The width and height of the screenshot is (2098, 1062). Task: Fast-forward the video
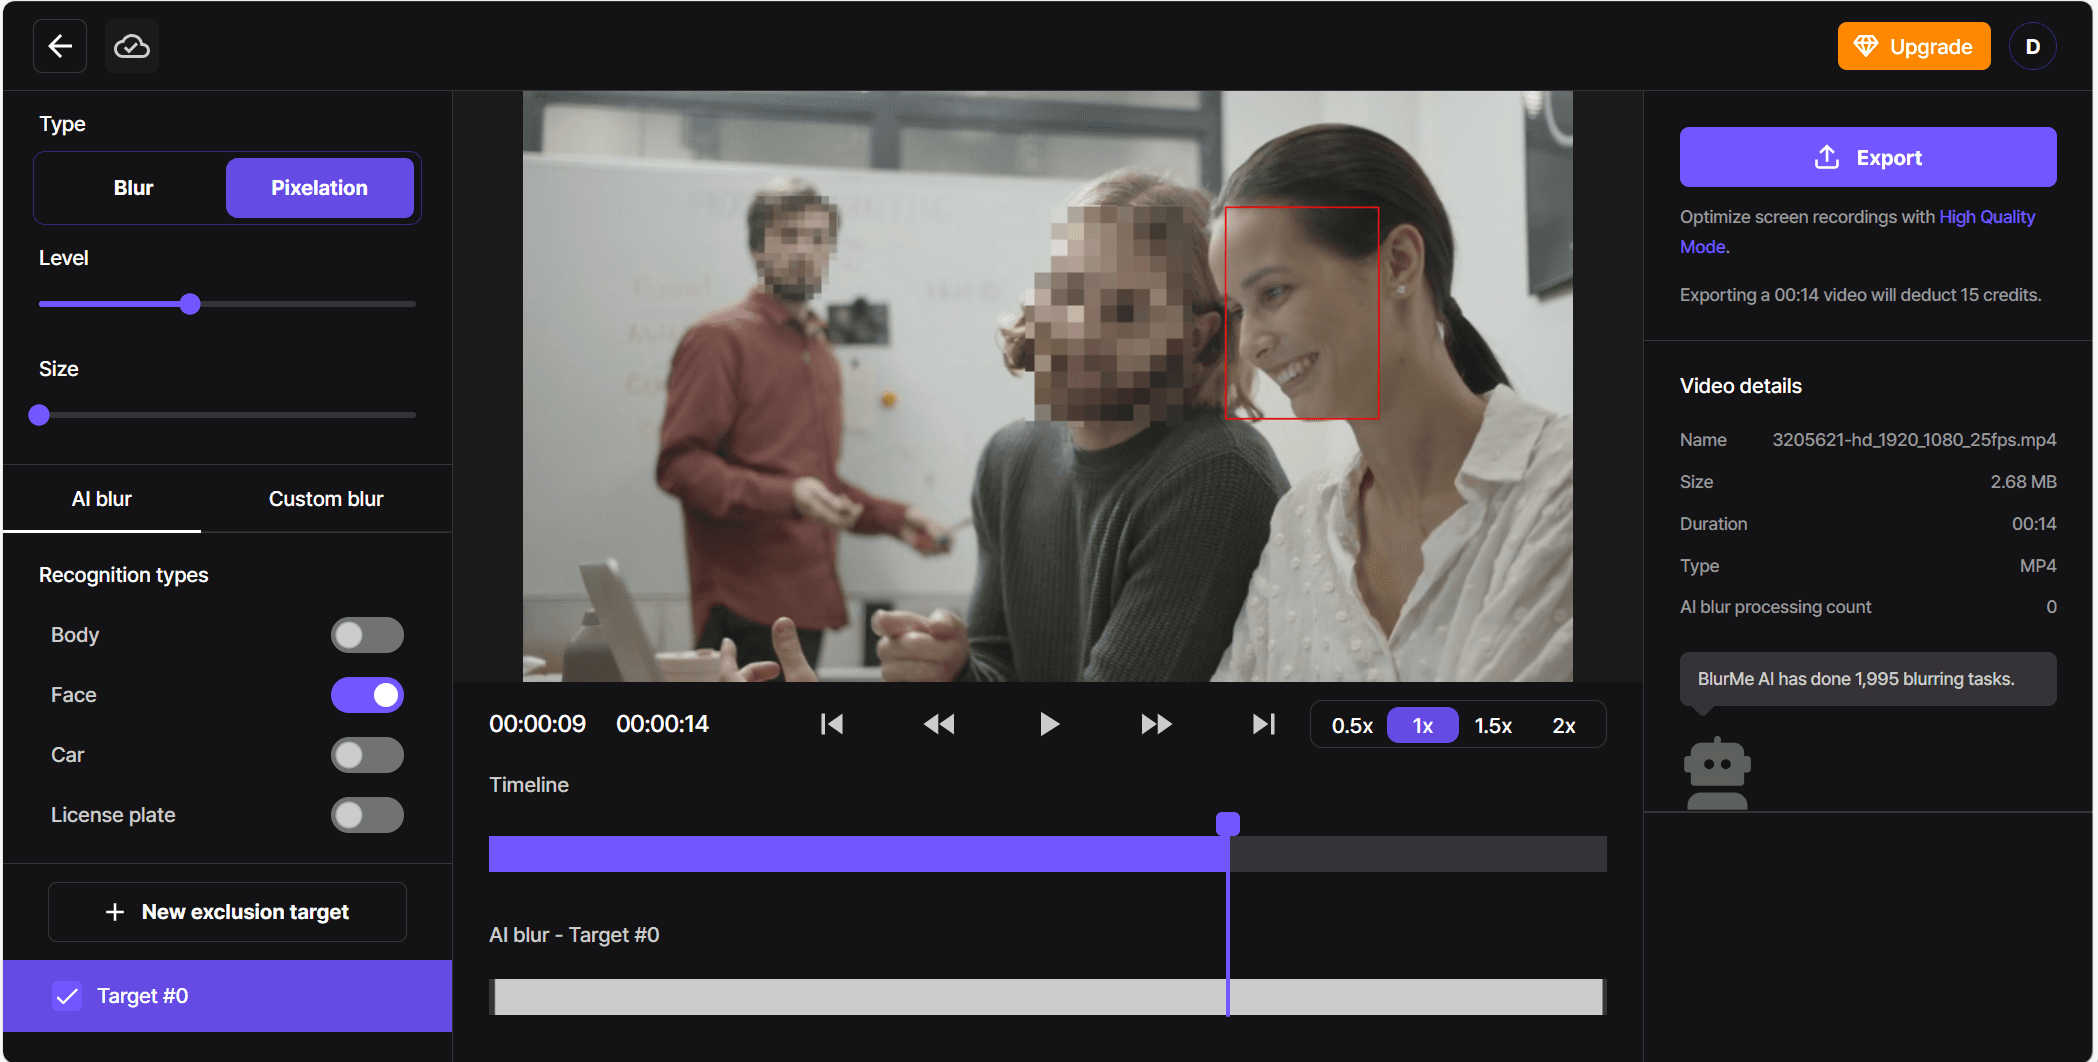[1156, 724]
